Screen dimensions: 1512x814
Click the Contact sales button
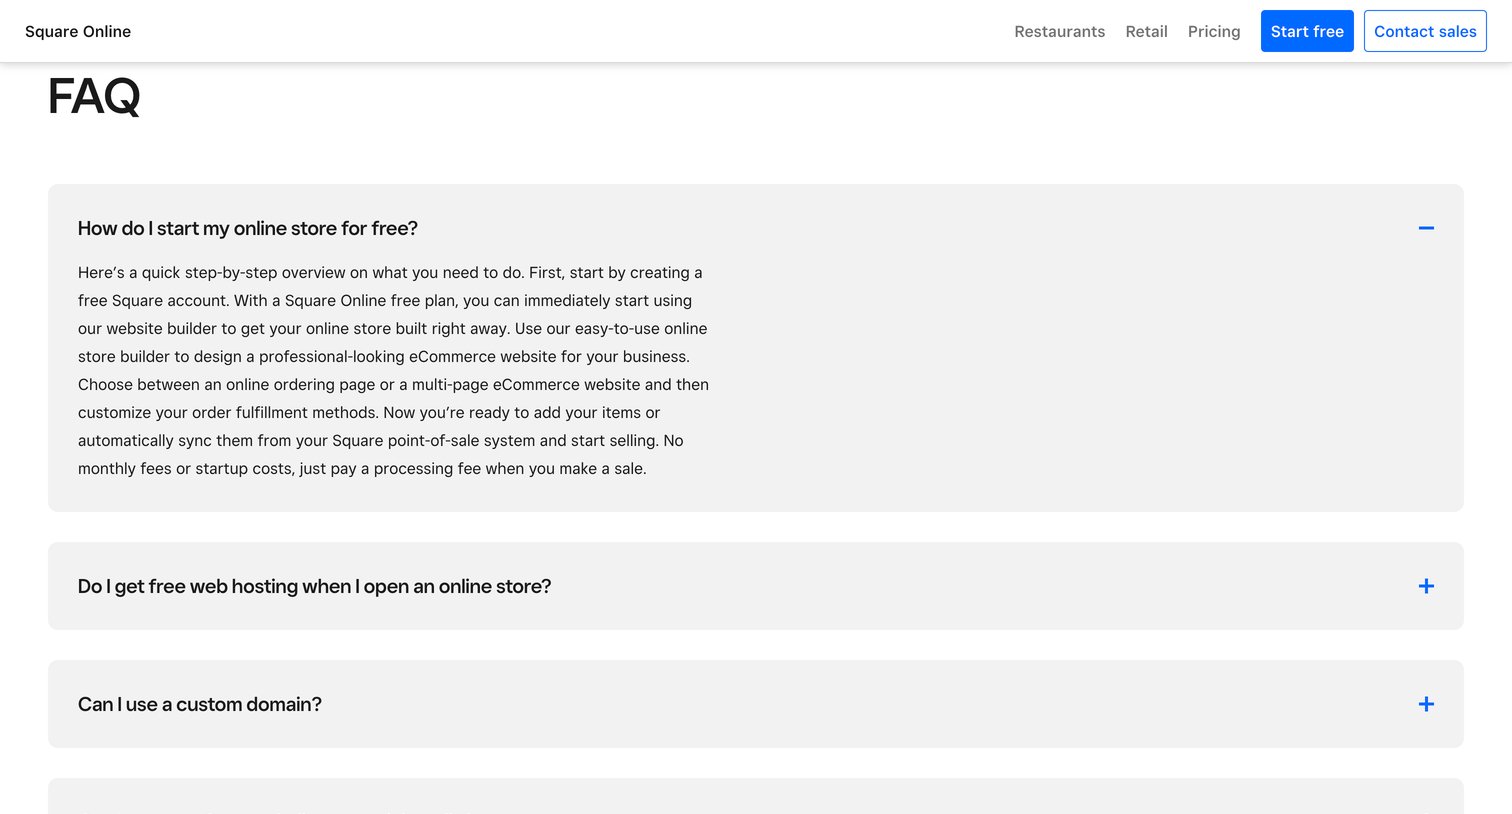tap(1425, 31)
